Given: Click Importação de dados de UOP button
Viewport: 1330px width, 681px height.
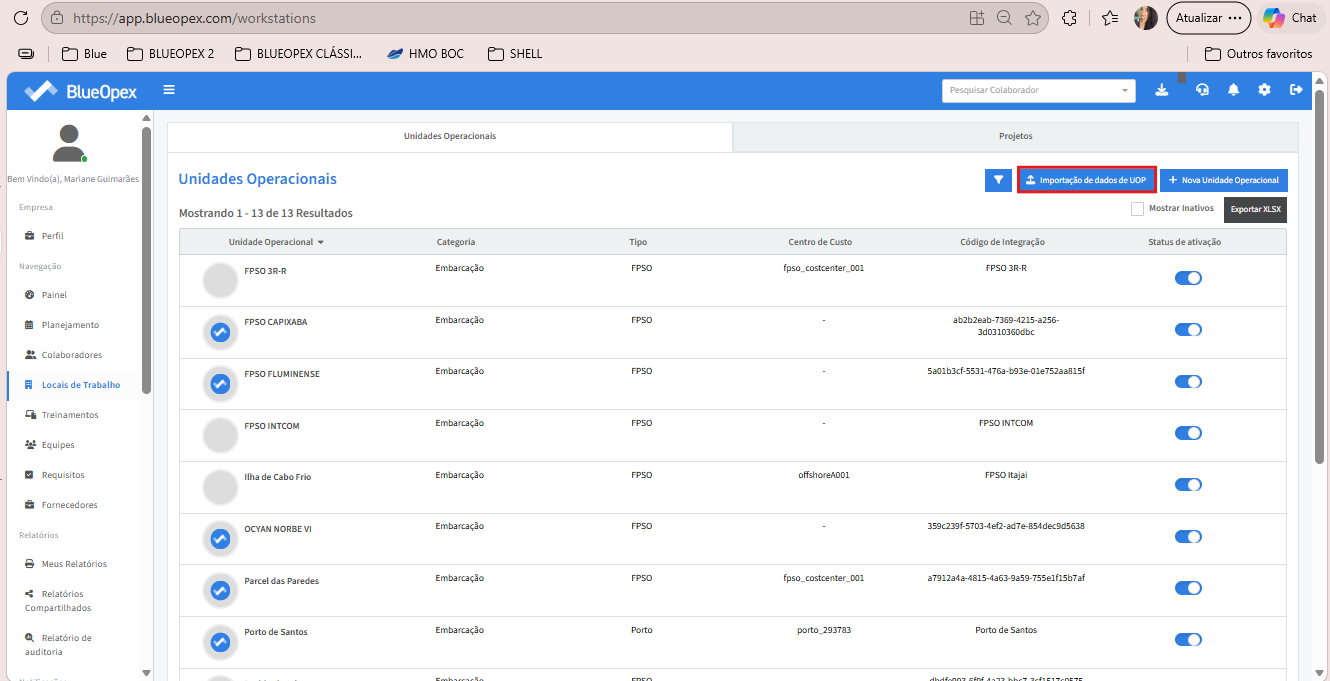Looking at the screenshot, I should [x=1087, y=180].
